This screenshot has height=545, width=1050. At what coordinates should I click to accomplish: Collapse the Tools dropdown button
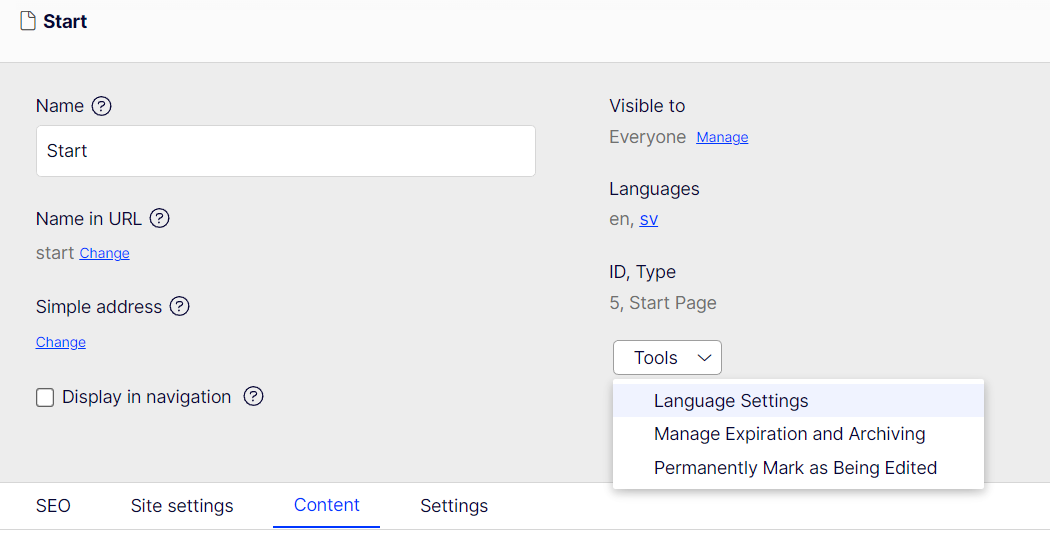pos(667,357)
